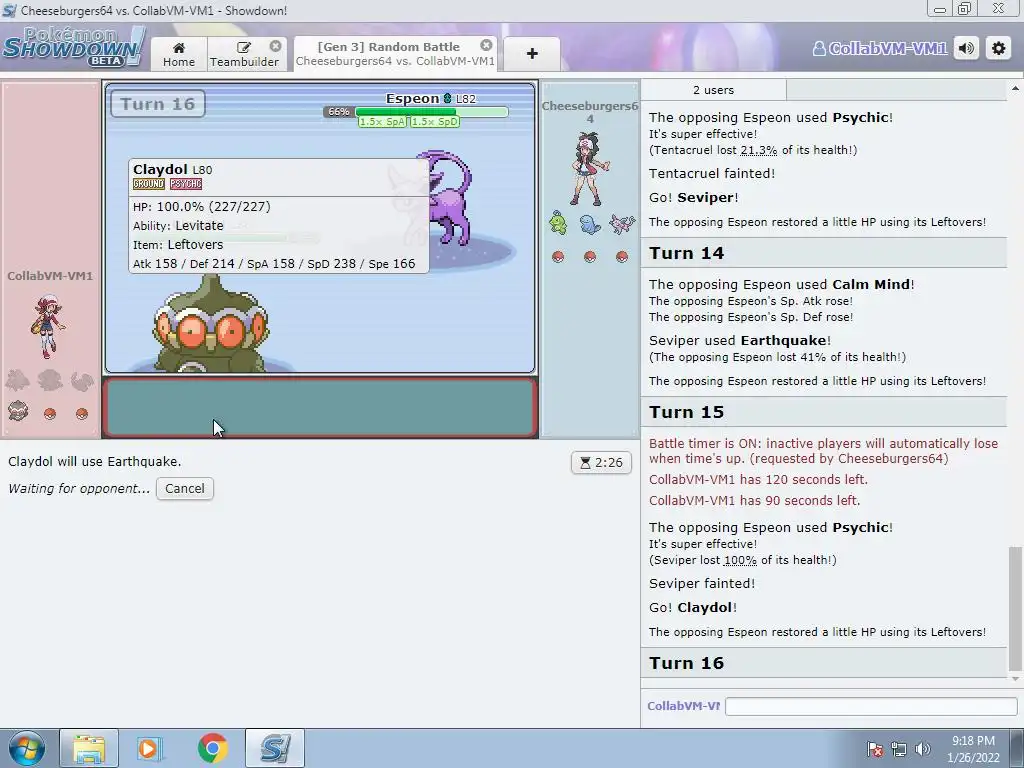Click the 2 users list header
This screenshot has width=1024, height=768.
[x=713, y=90]
